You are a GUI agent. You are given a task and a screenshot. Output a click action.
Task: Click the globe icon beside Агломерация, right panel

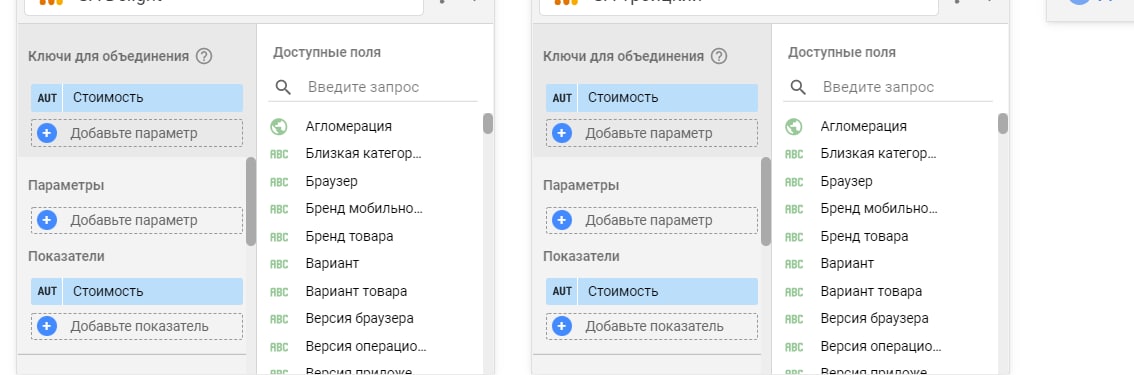(x=793, y=126)
